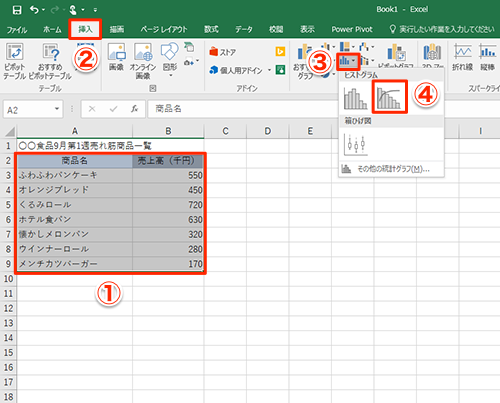Image resolution: width=500 pixels, height=403 pixels.
Task: Click the Touch/Mouse mode hand icon
Action: [73, 10]
